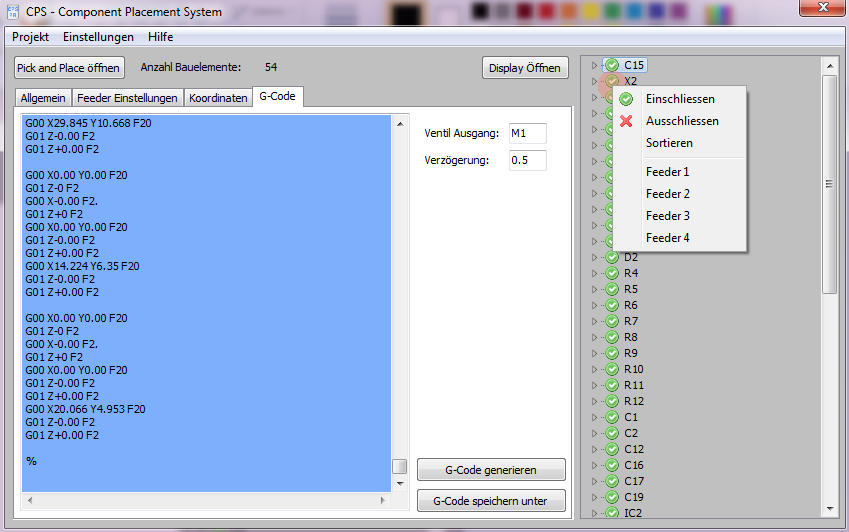This screenshot has height=532, width=849.
Task: Click the G-Code text area scroll down arrow
Action: coord(400,484)
